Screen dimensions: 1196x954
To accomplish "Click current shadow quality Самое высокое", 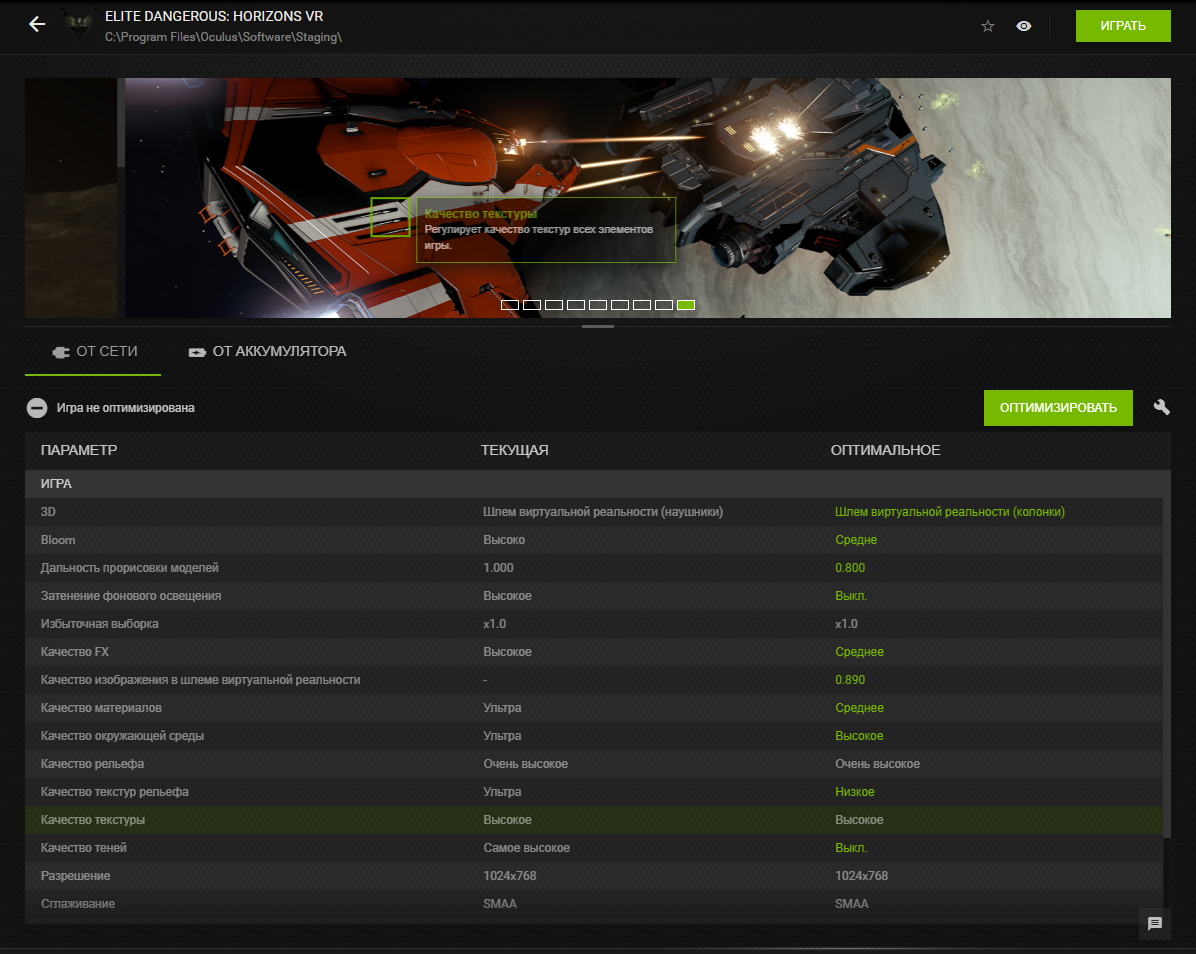I will 526,848.
